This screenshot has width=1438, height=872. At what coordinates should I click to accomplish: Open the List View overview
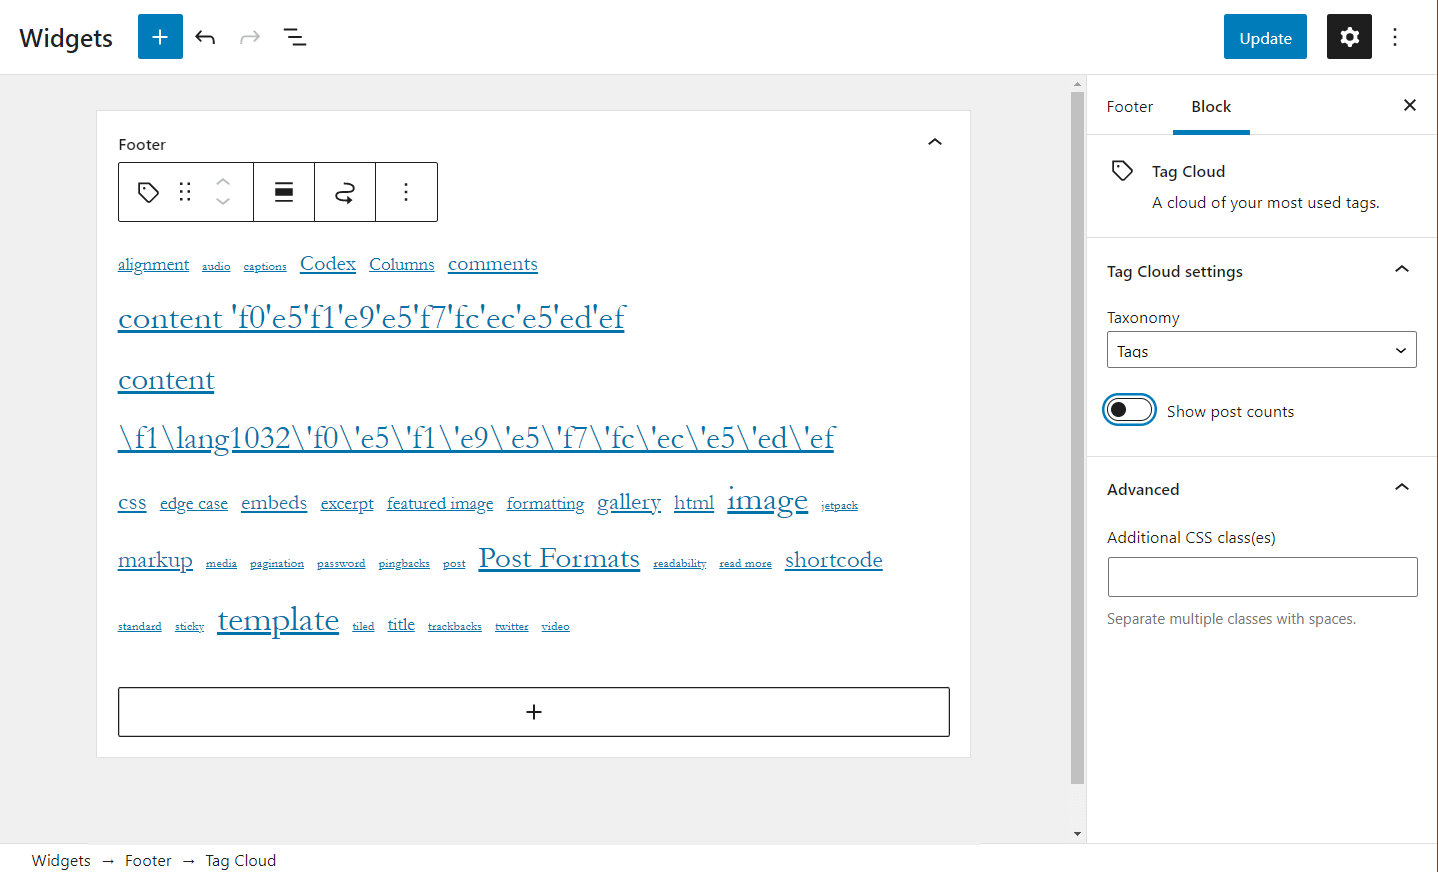point(295,37)
